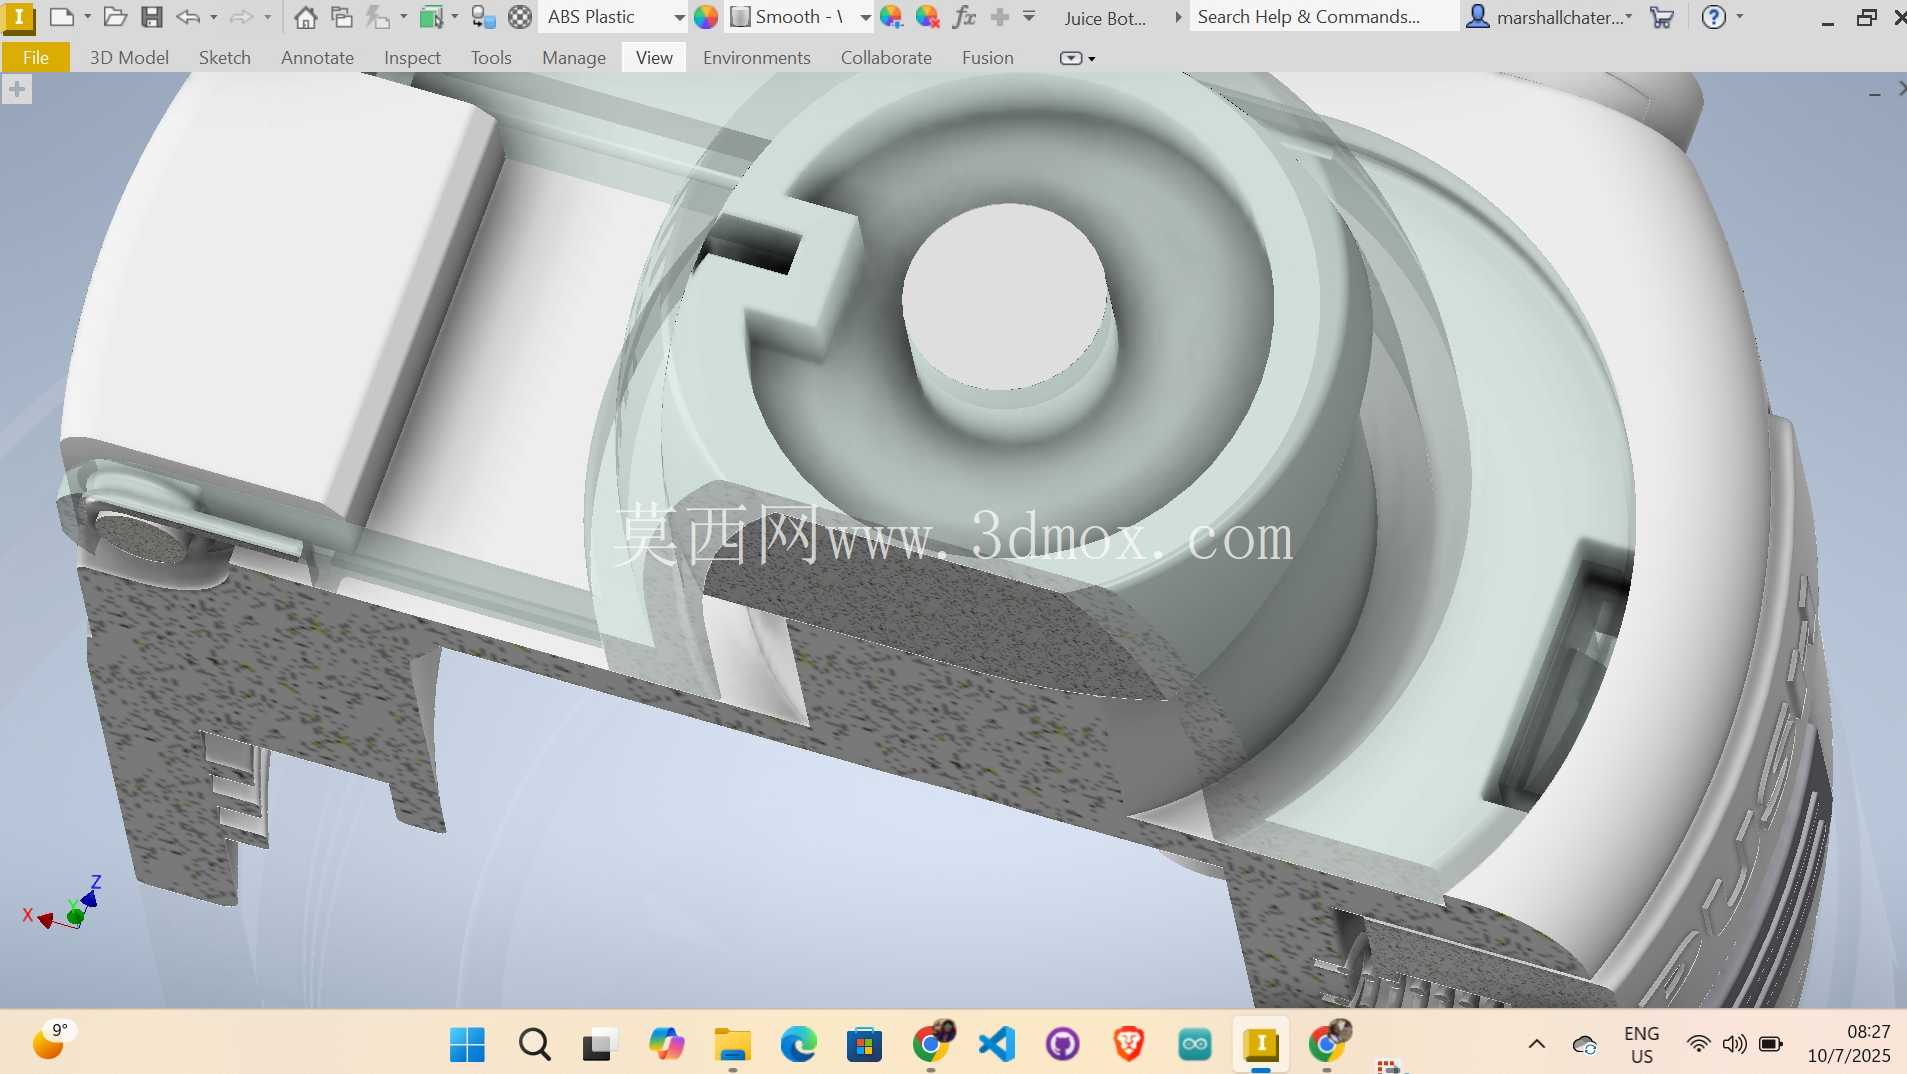Expand the Help dropdown arrow

coord(1739,17)
